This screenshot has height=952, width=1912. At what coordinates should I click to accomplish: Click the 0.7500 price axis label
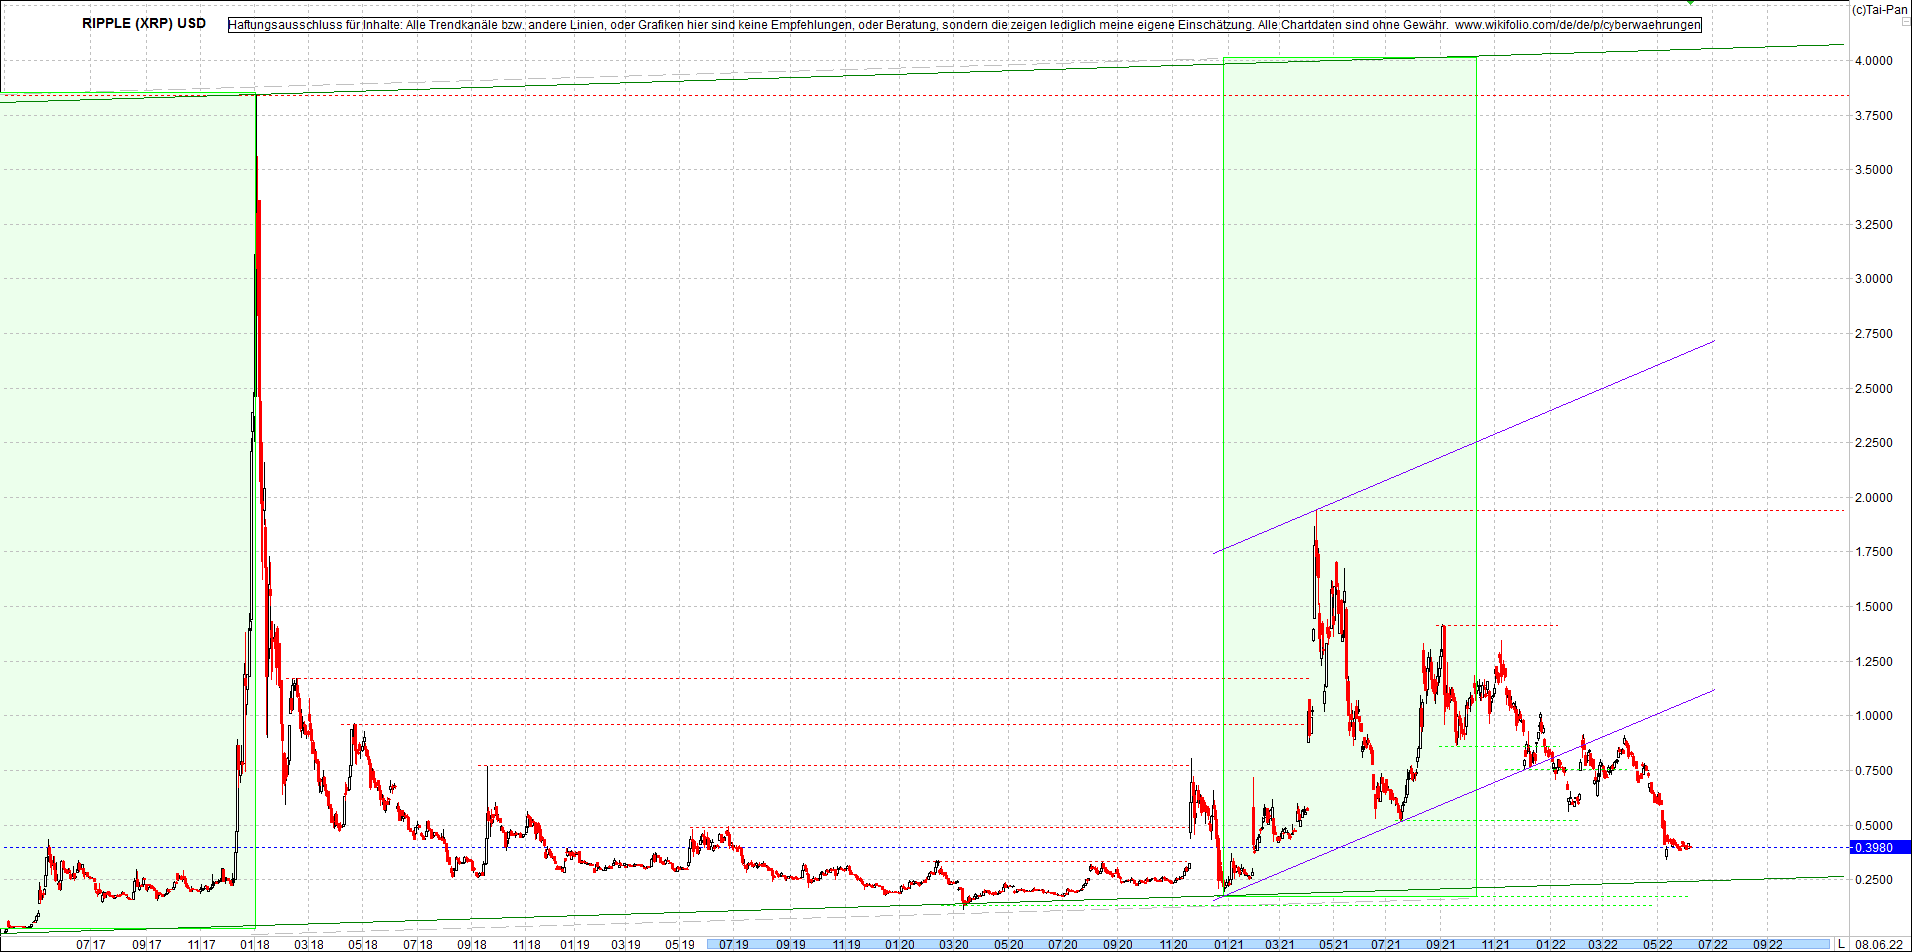1874,770
